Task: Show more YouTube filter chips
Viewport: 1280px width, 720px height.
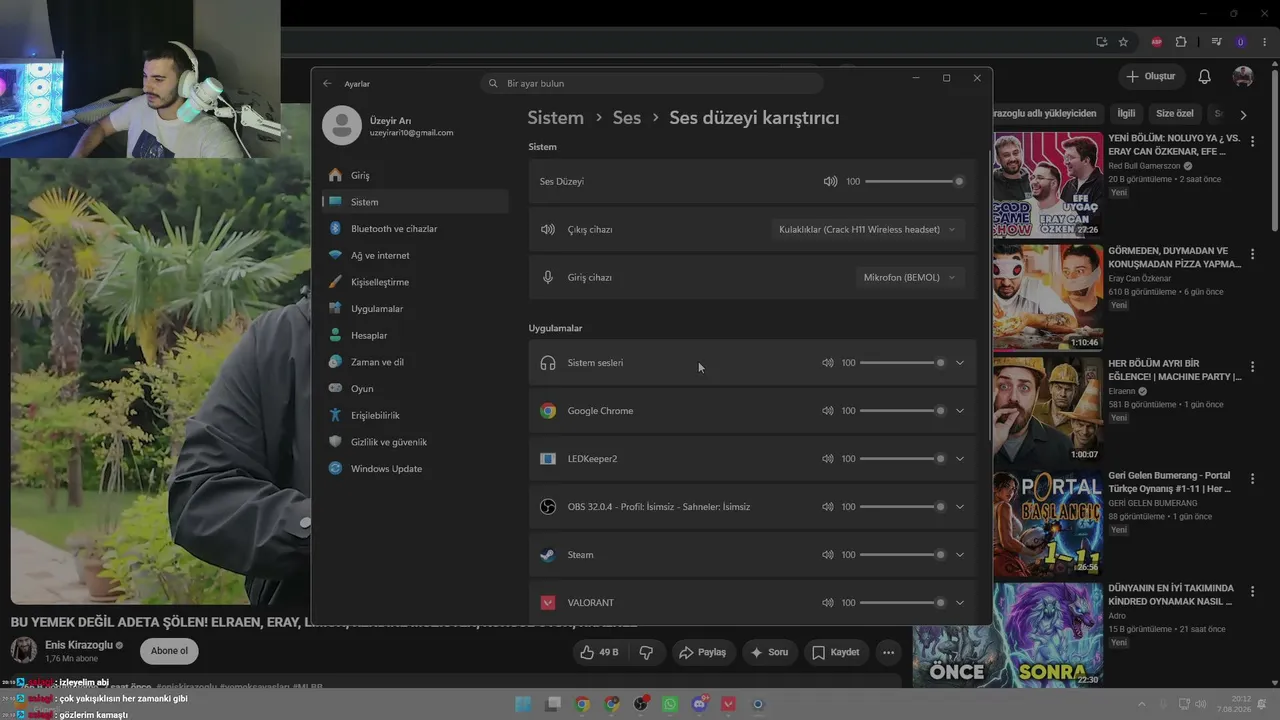Action: point(1243,114)
